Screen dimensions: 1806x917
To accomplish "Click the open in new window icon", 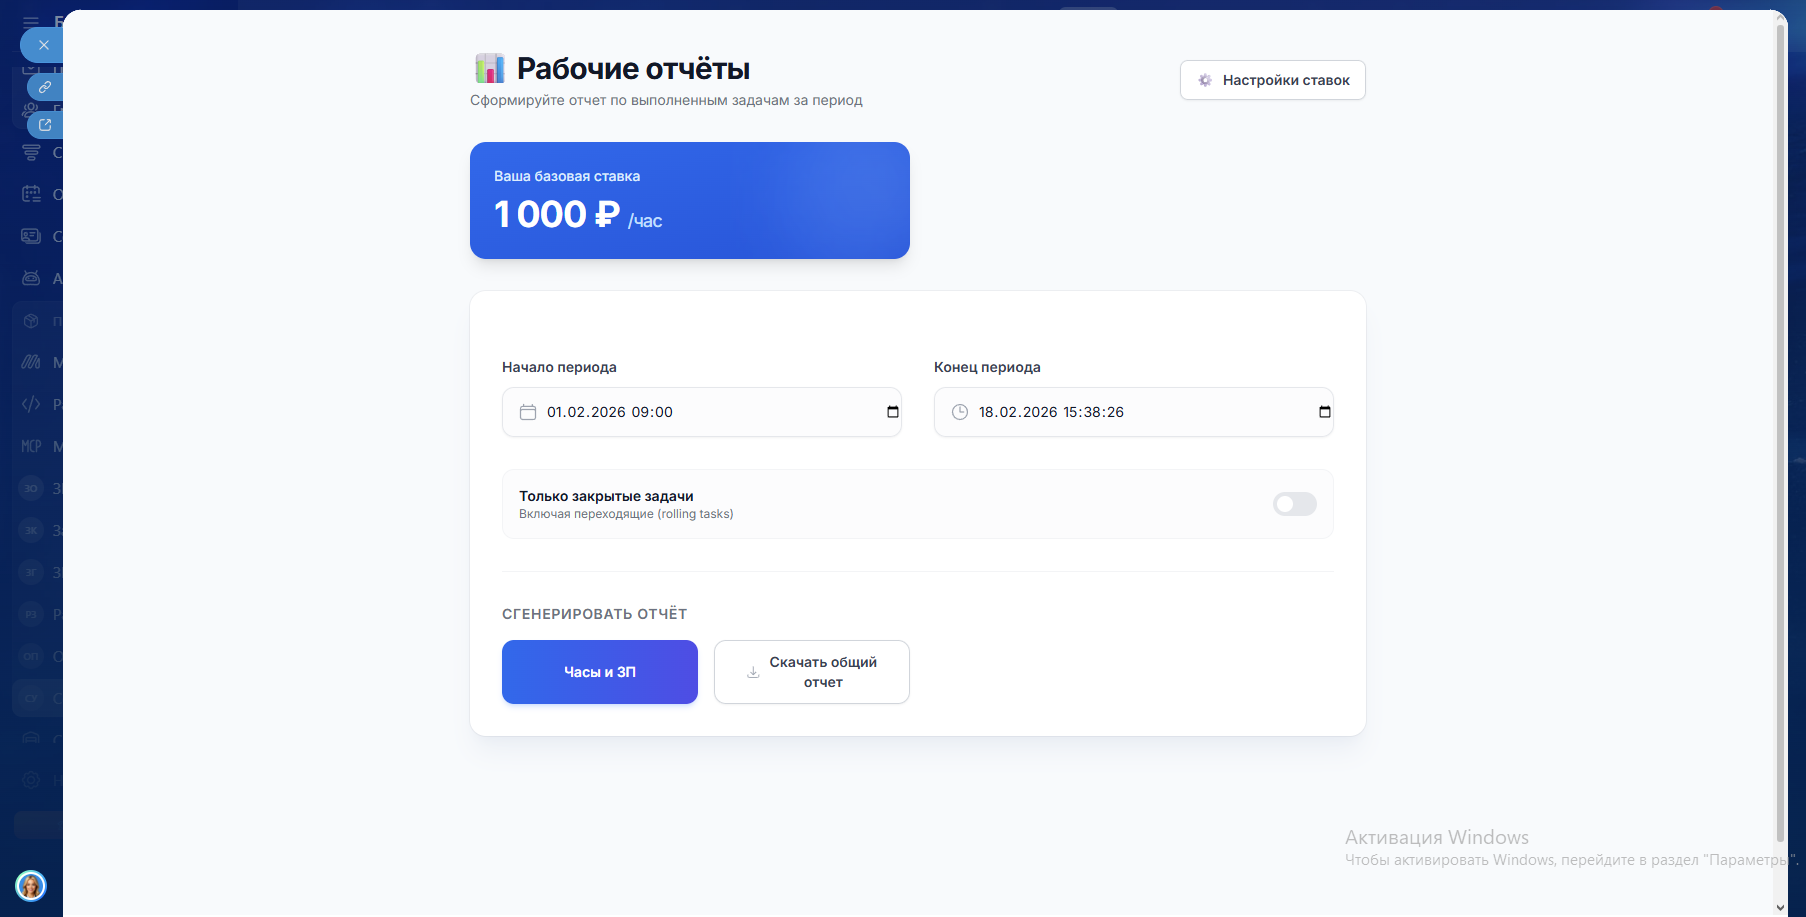I will tap(45, 125).
